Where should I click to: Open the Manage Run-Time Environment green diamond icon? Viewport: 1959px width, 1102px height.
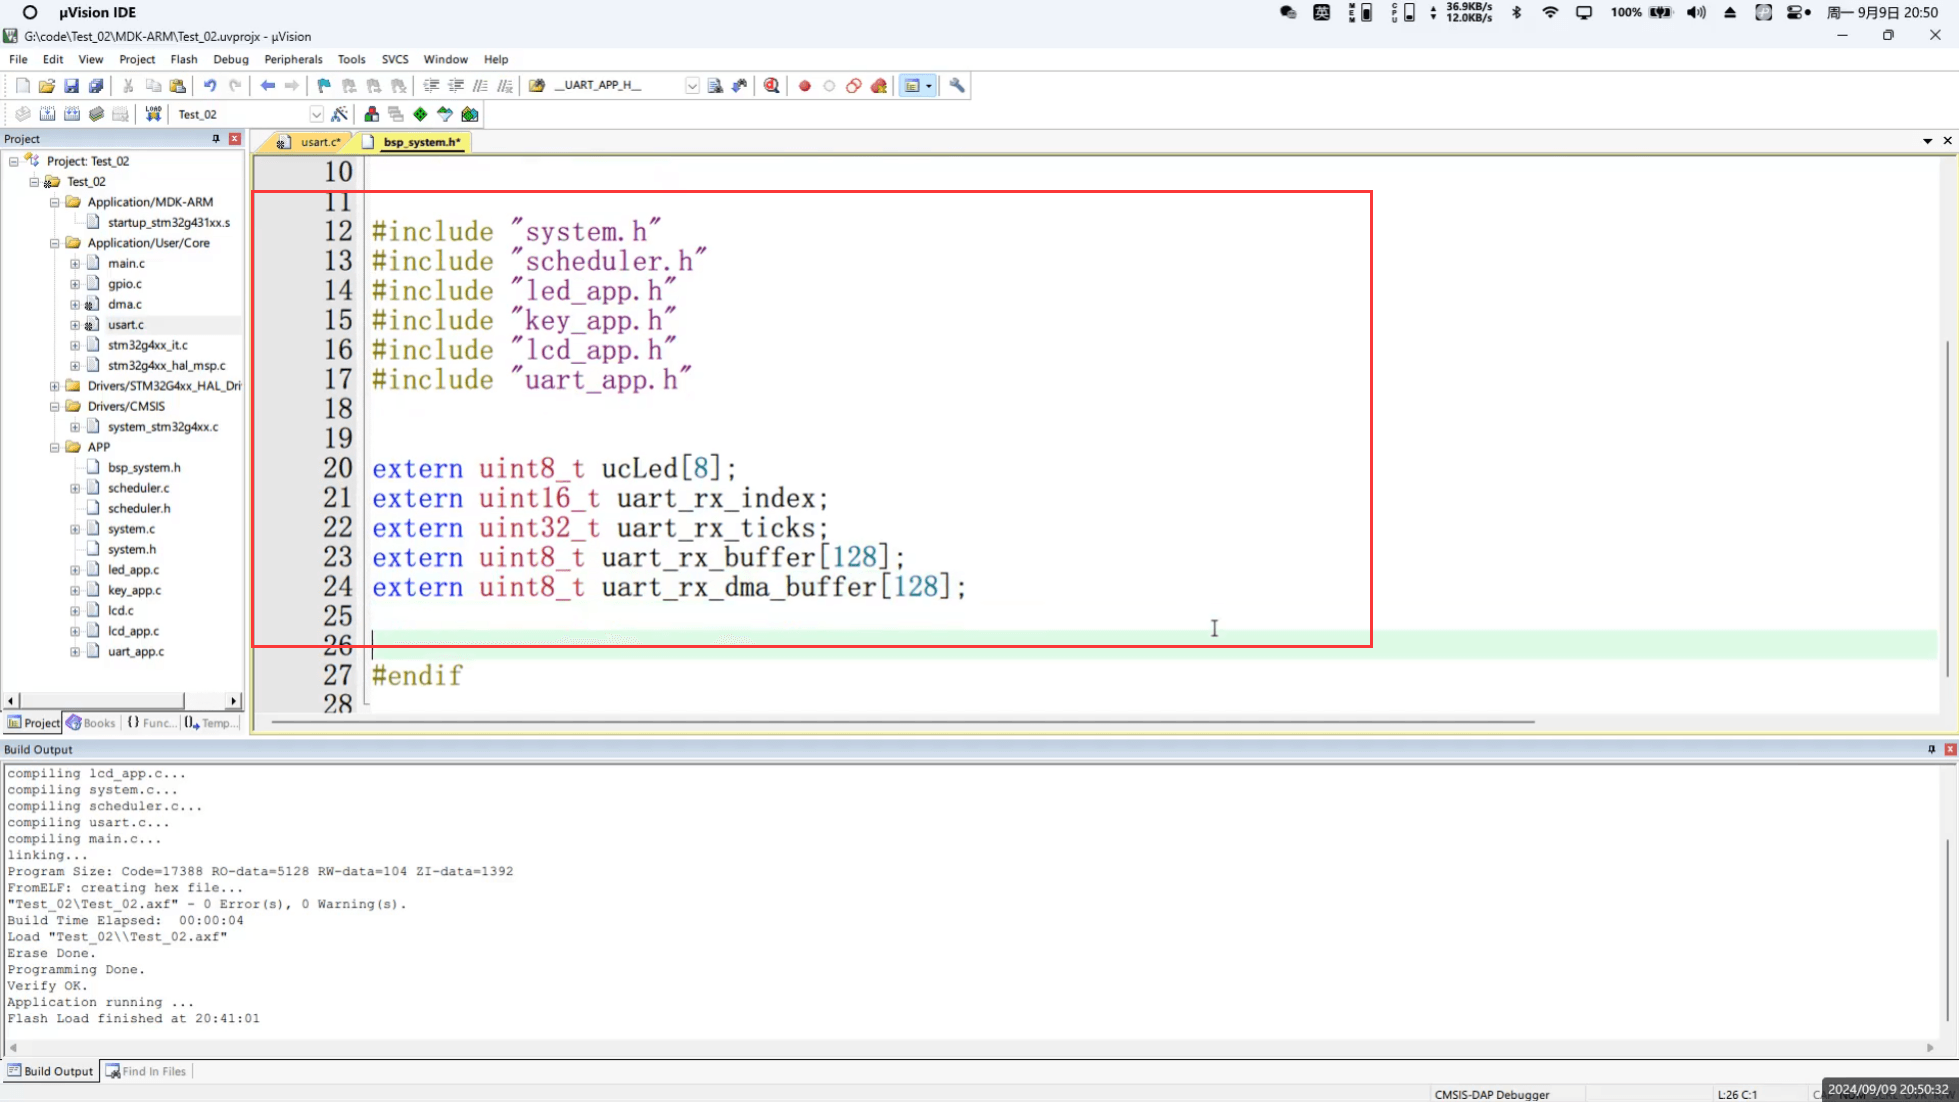(420, 114)
